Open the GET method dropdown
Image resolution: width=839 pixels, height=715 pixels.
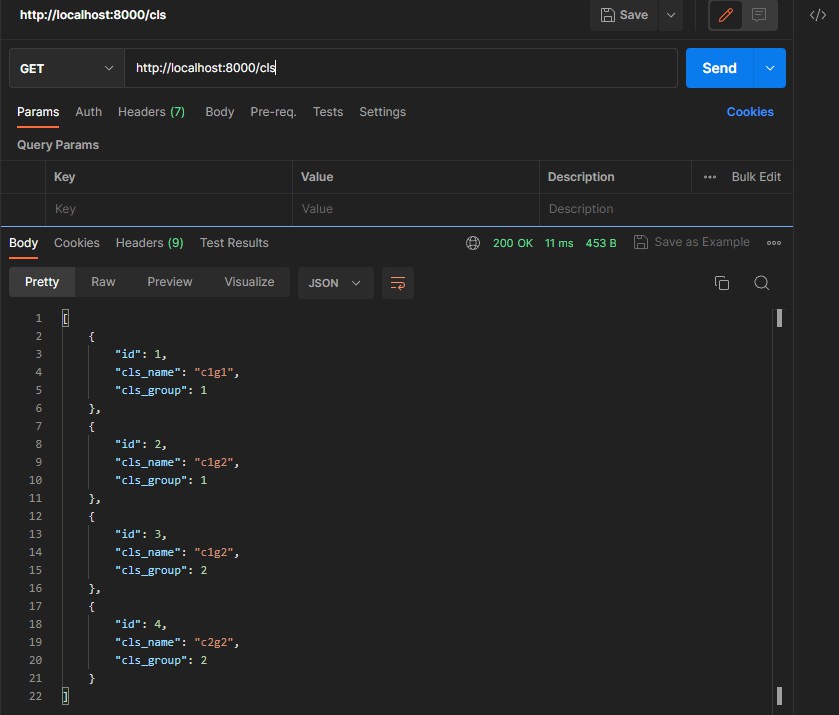tap(66, 68)
